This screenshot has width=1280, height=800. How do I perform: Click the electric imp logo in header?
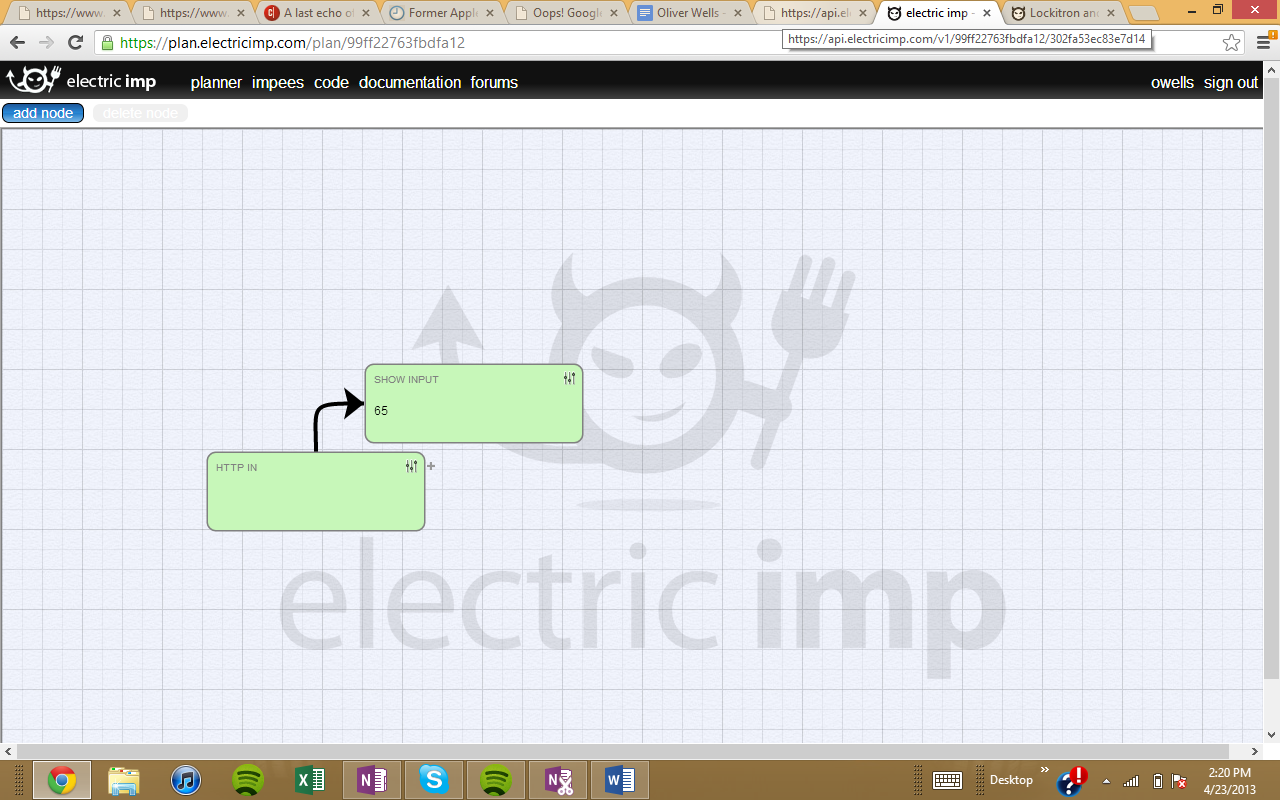pyautogui.click(x=82, y=81)
